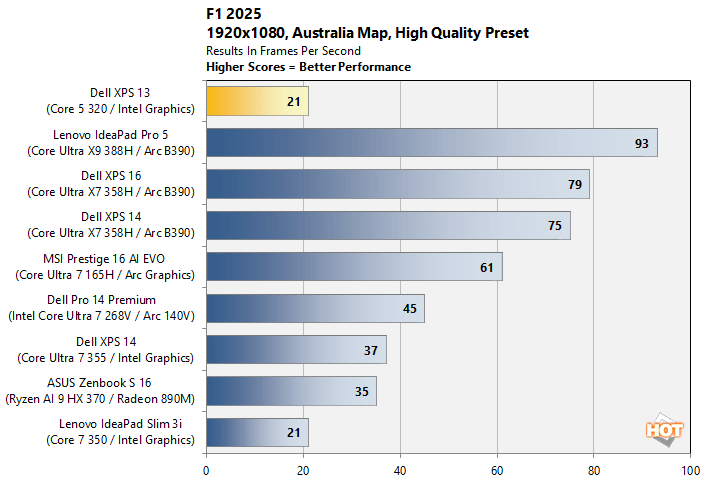The height and width of the screenshot is (480, 708).
Task: Select the Lenovo IdeaPad Pro 5 label
Action: click(x=111, y=143)
